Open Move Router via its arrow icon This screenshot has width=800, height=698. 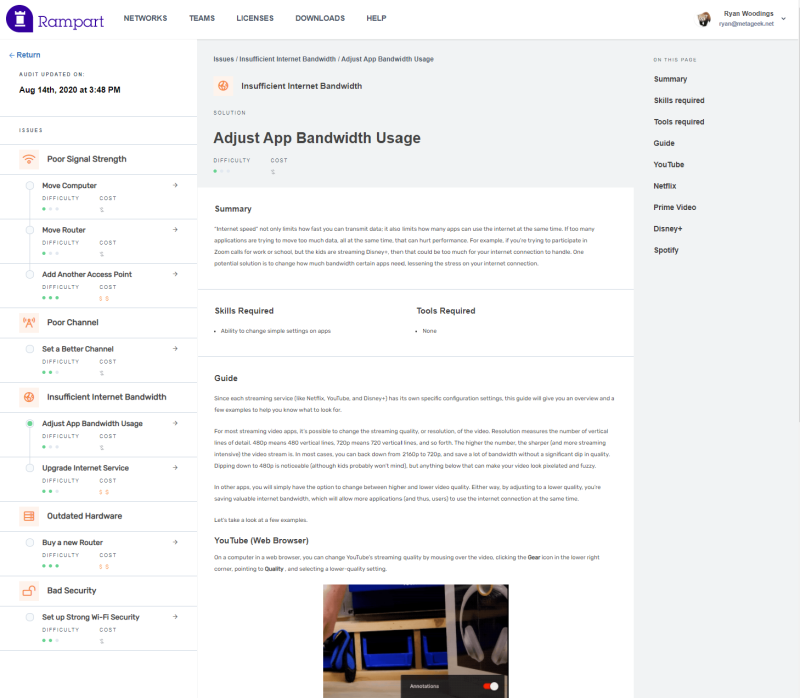click(x=175, y=230)
